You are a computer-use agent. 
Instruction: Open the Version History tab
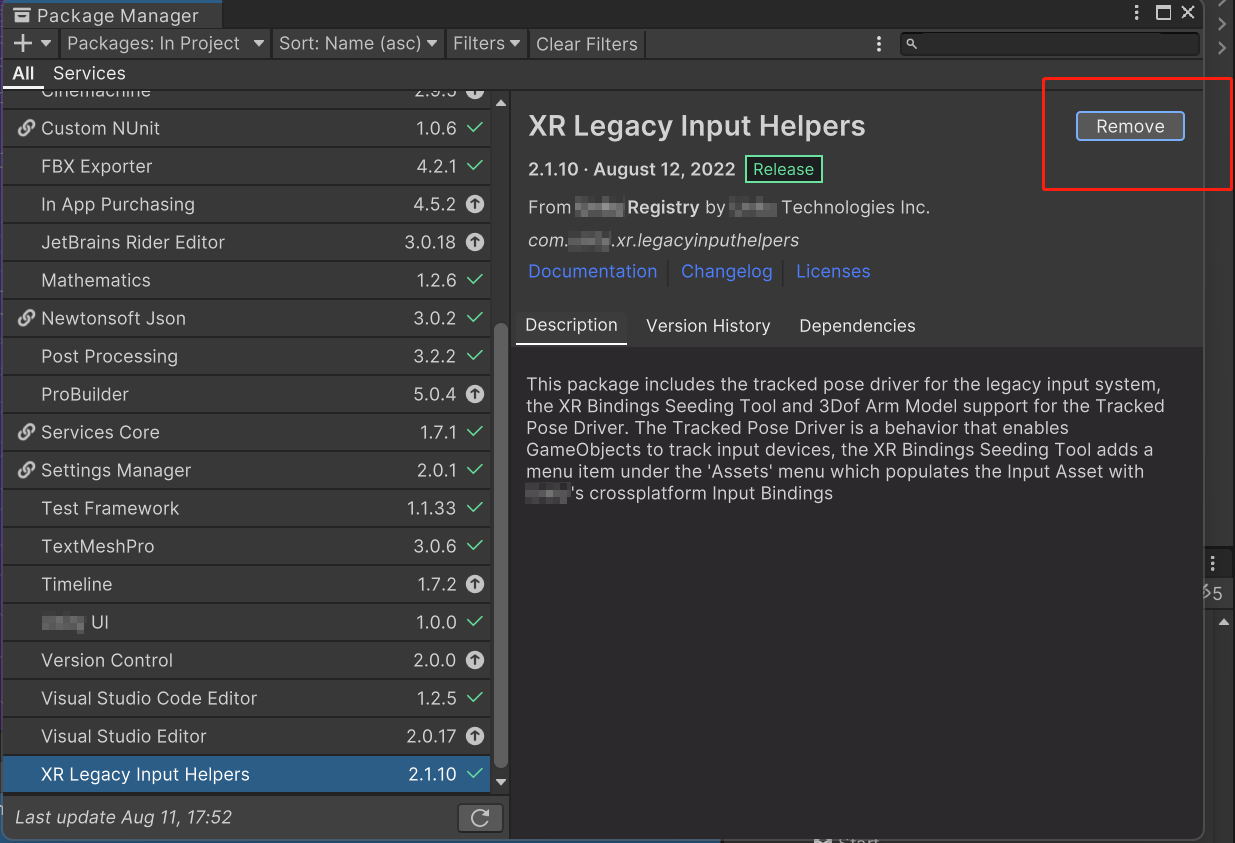tap(708, 326)
